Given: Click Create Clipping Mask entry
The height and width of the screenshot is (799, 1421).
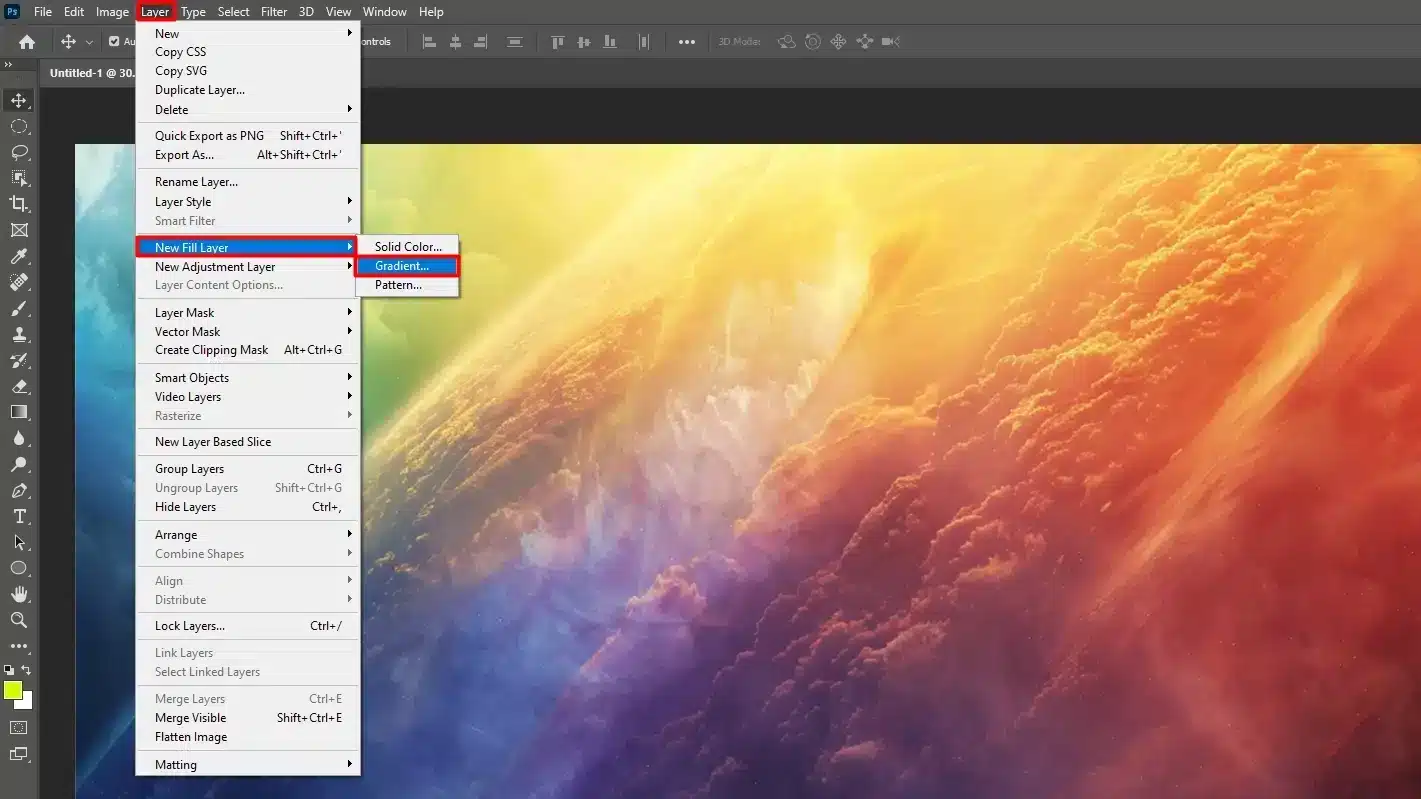Looking at the screenshot, I should click(248, 350).
